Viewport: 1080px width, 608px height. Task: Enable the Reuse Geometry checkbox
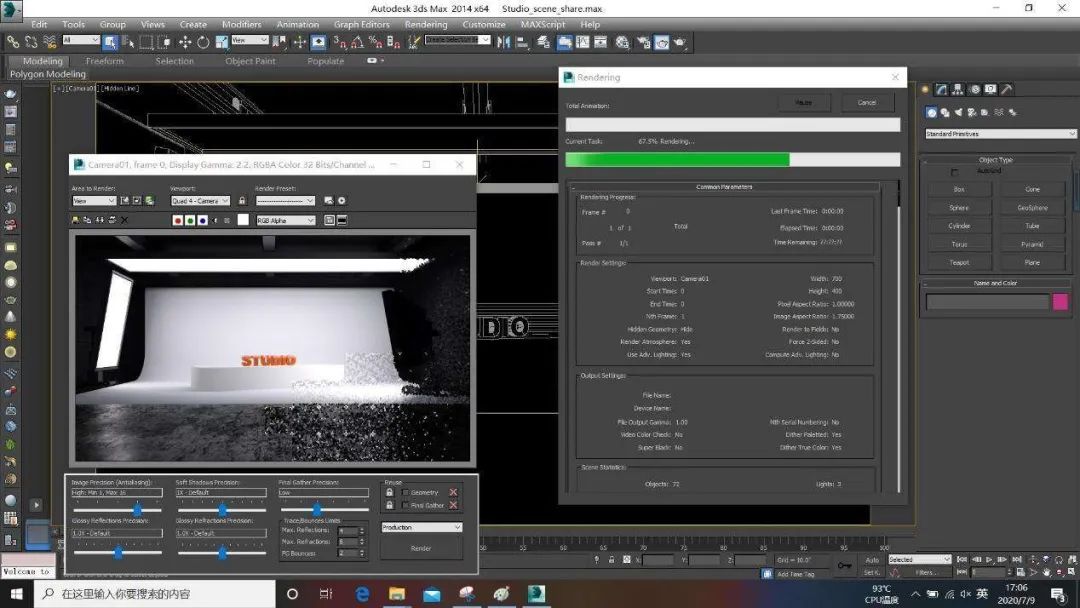pos(405,492)
